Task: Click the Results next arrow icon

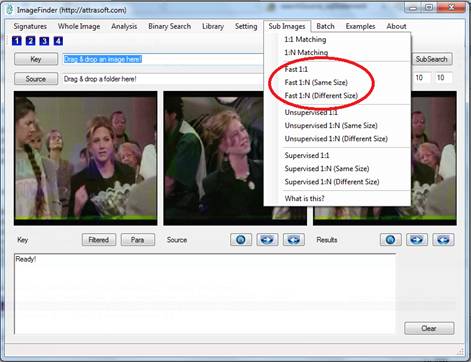Action: [x=417, y=240]
